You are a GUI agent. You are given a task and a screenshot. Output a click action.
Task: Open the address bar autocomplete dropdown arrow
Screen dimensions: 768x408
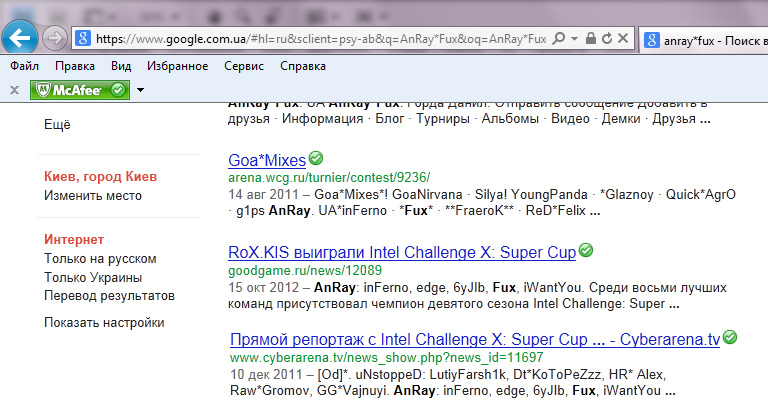coord(575,38)
